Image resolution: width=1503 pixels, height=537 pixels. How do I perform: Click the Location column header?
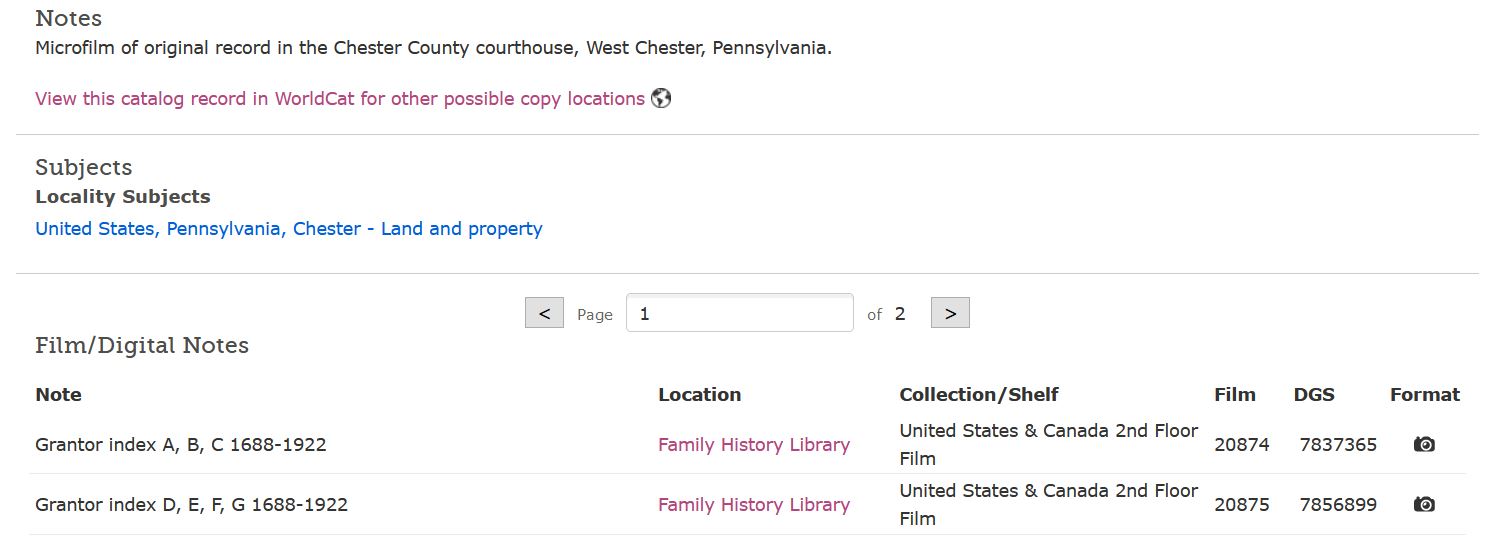coord(700,394)
